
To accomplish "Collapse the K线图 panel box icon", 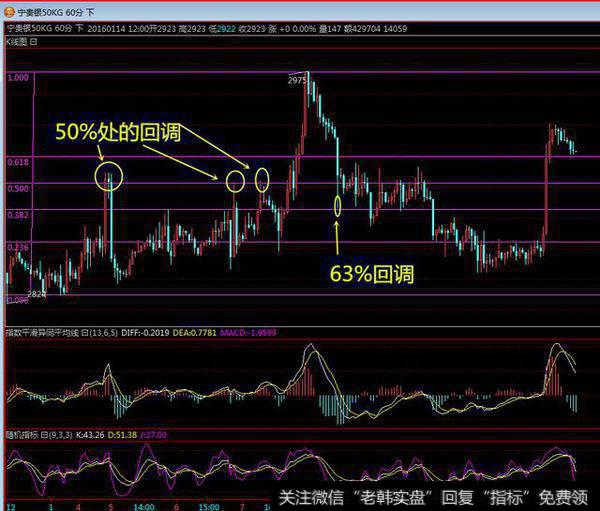I will click(34, 43).
